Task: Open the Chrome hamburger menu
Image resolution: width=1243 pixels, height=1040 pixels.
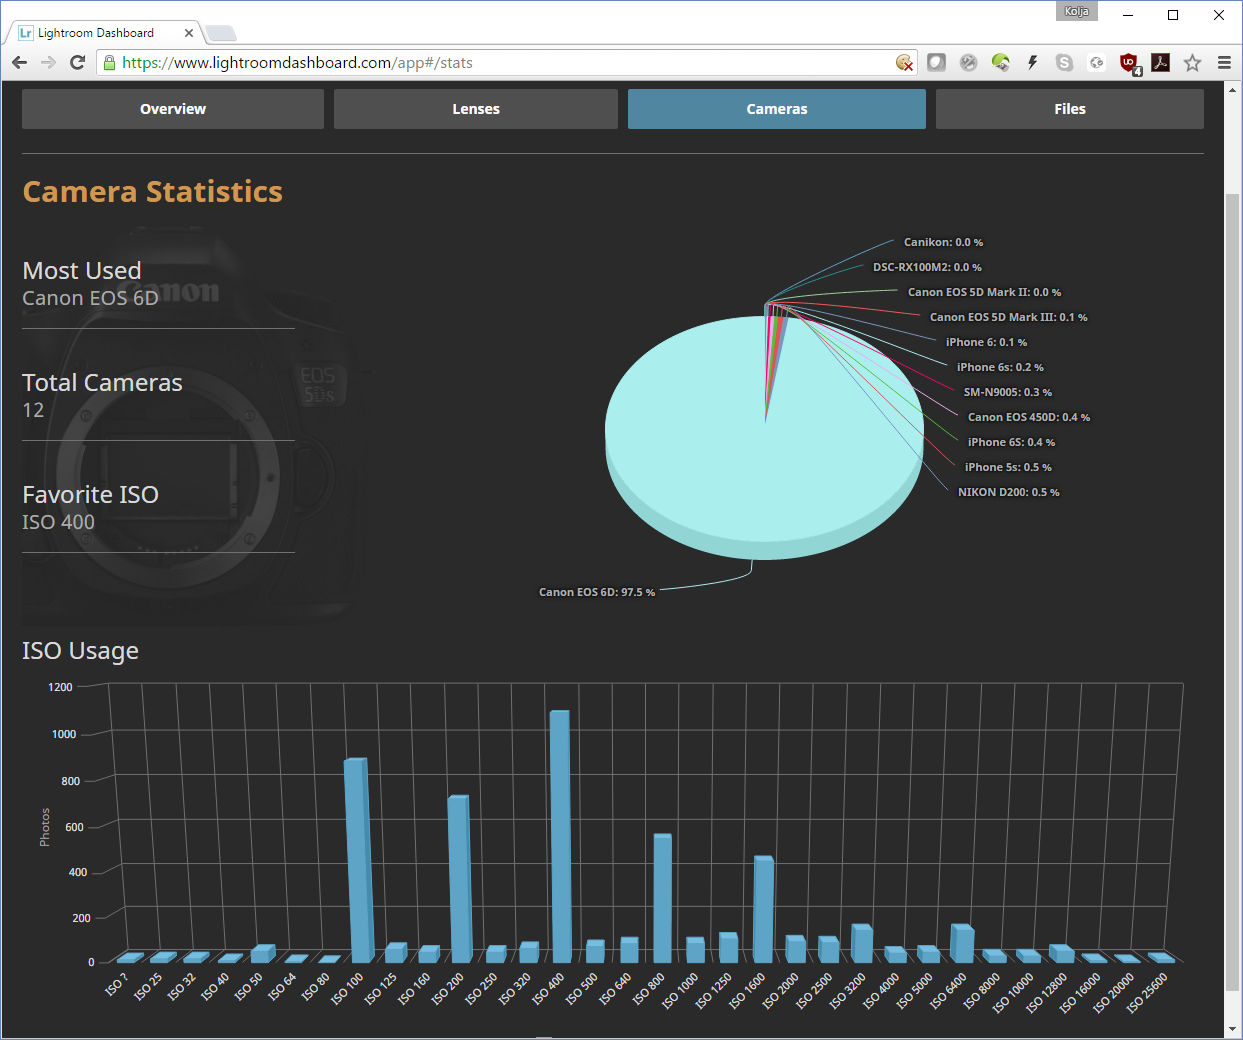Action: 1224,62
